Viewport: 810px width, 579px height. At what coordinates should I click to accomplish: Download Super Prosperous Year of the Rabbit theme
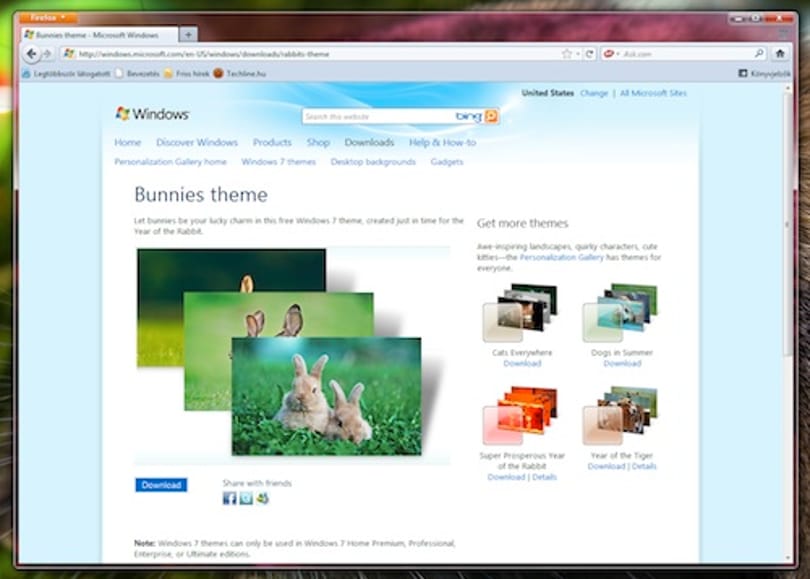point(506,477)
